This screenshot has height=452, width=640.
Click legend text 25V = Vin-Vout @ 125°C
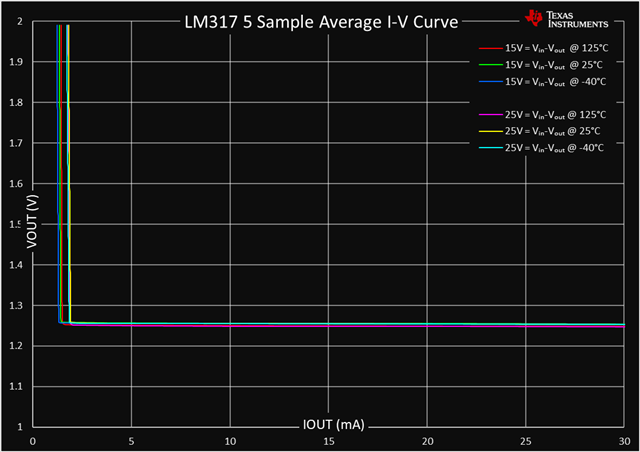[x=556, y=115]
